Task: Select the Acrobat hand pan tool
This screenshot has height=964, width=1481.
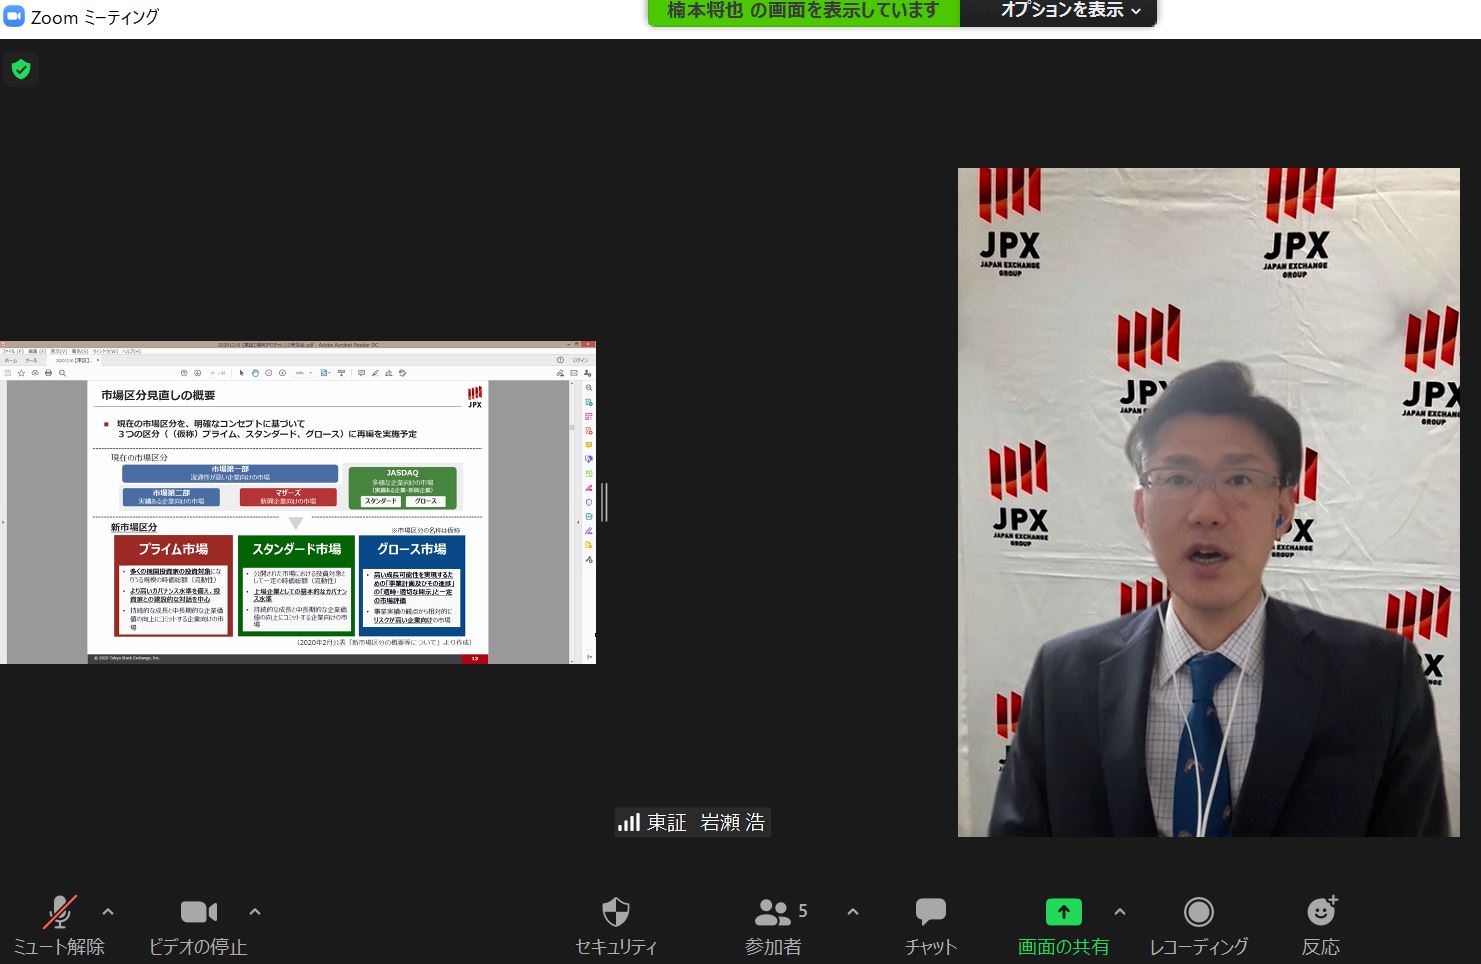Action: (x=255, y=373)
